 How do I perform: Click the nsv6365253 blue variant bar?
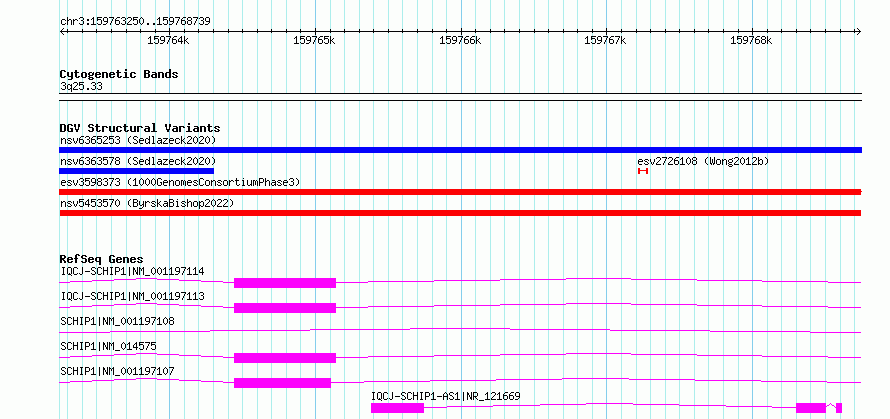460,150
